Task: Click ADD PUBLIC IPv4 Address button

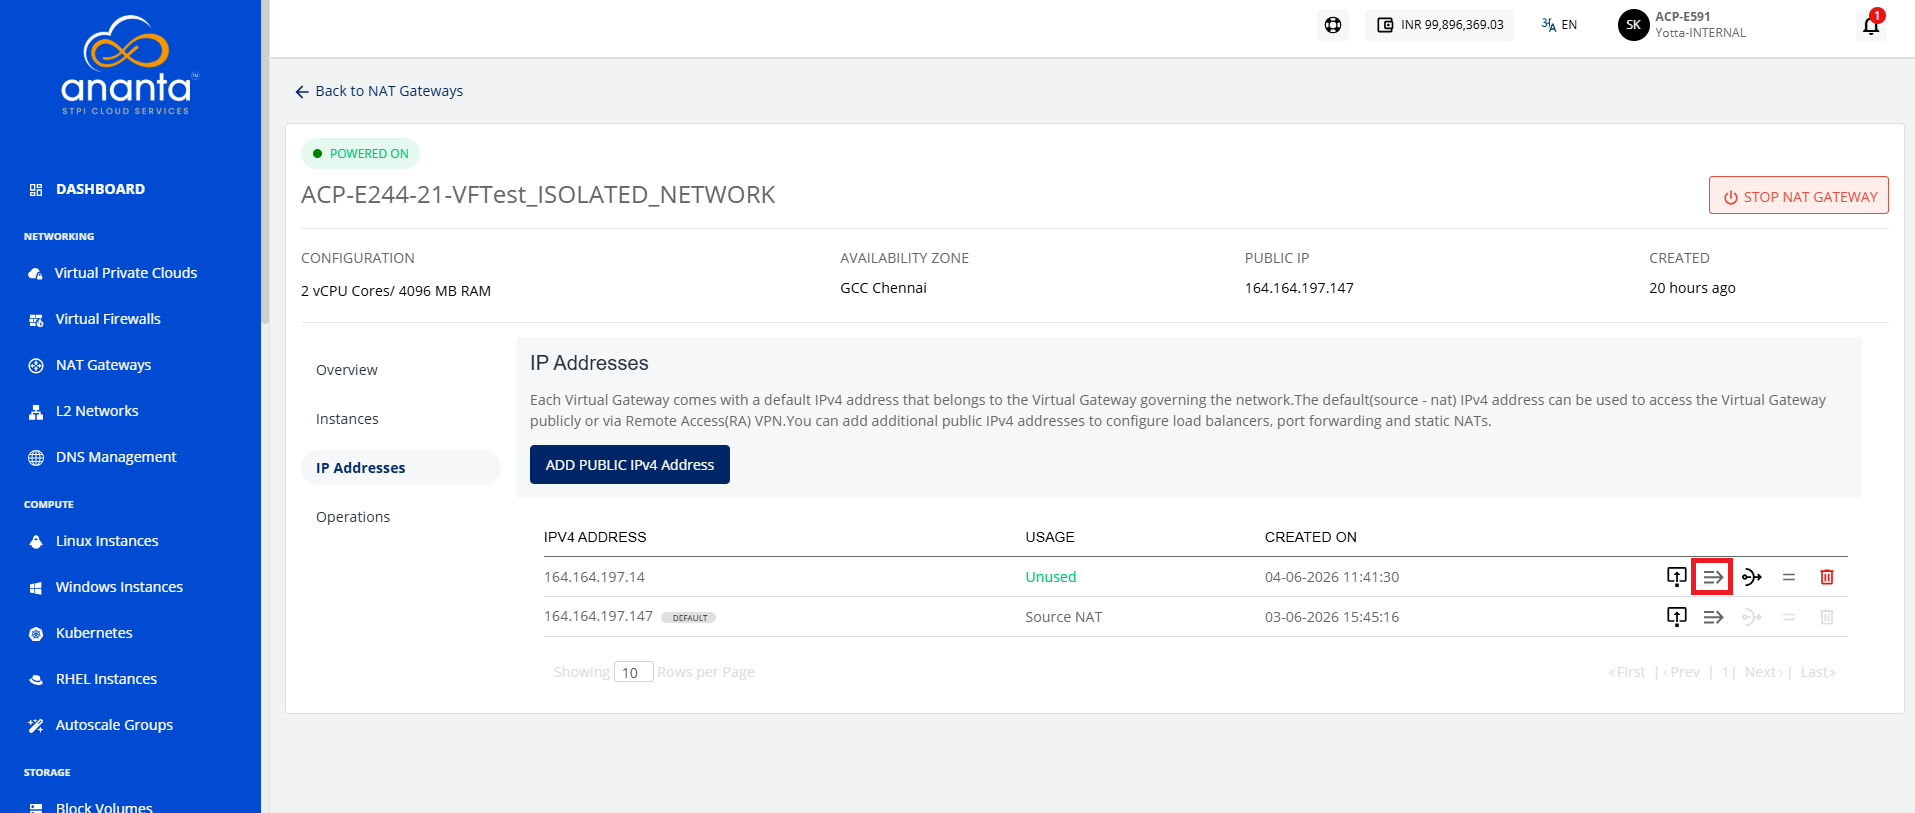Action: tap(630, 465)
